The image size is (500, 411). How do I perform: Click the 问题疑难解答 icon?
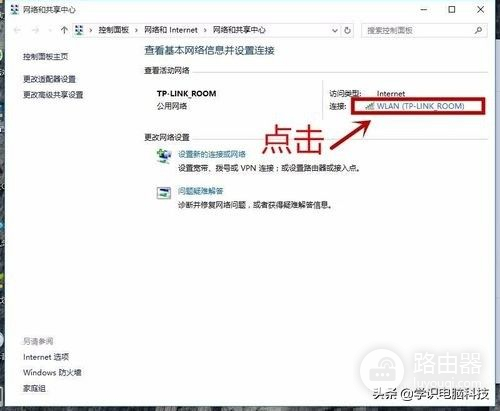pyautogui.click(x=164, y=193)
